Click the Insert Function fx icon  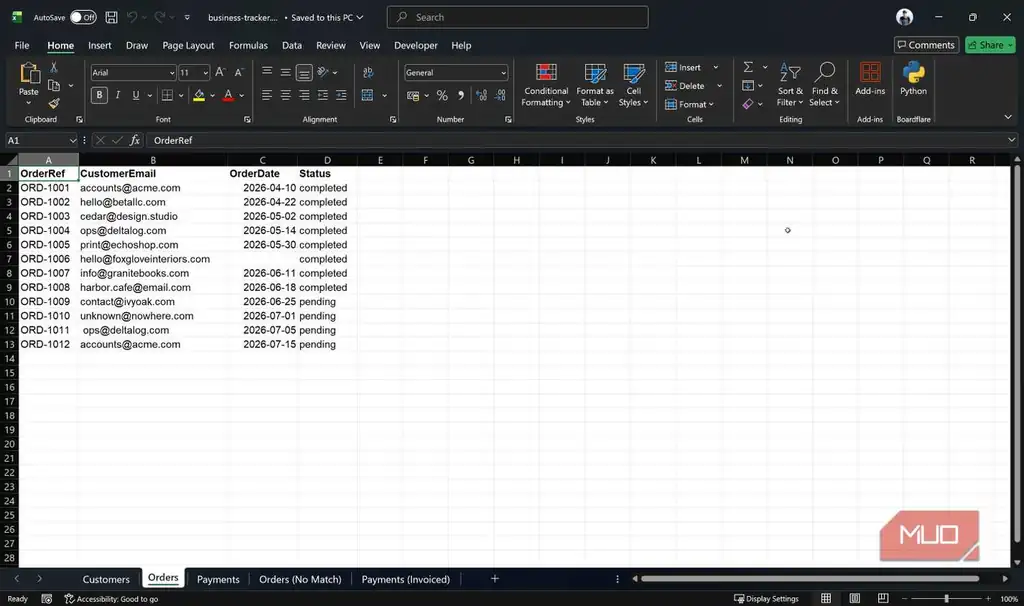(x=135, y=140)
